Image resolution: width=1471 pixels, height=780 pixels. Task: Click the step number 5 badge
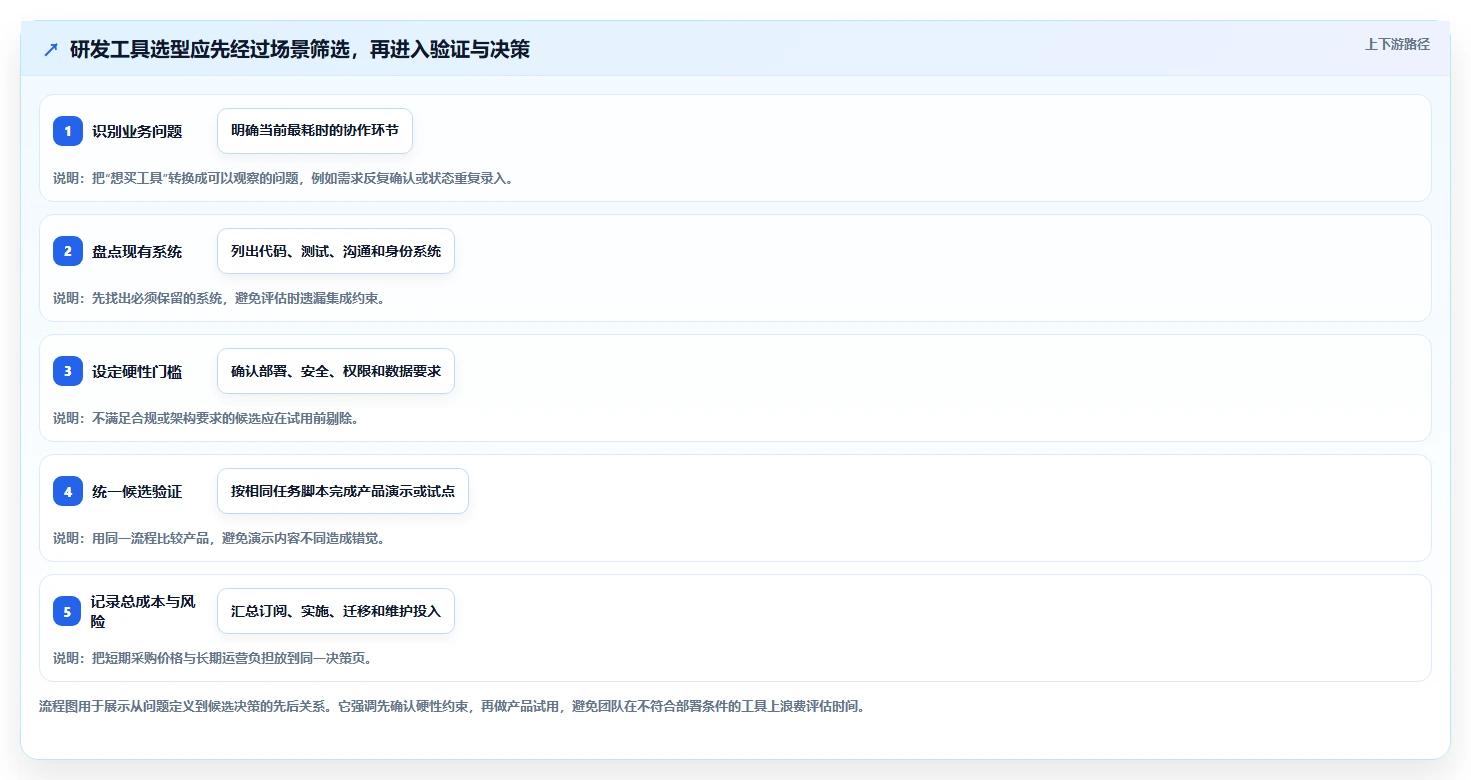tap(68, 611)
